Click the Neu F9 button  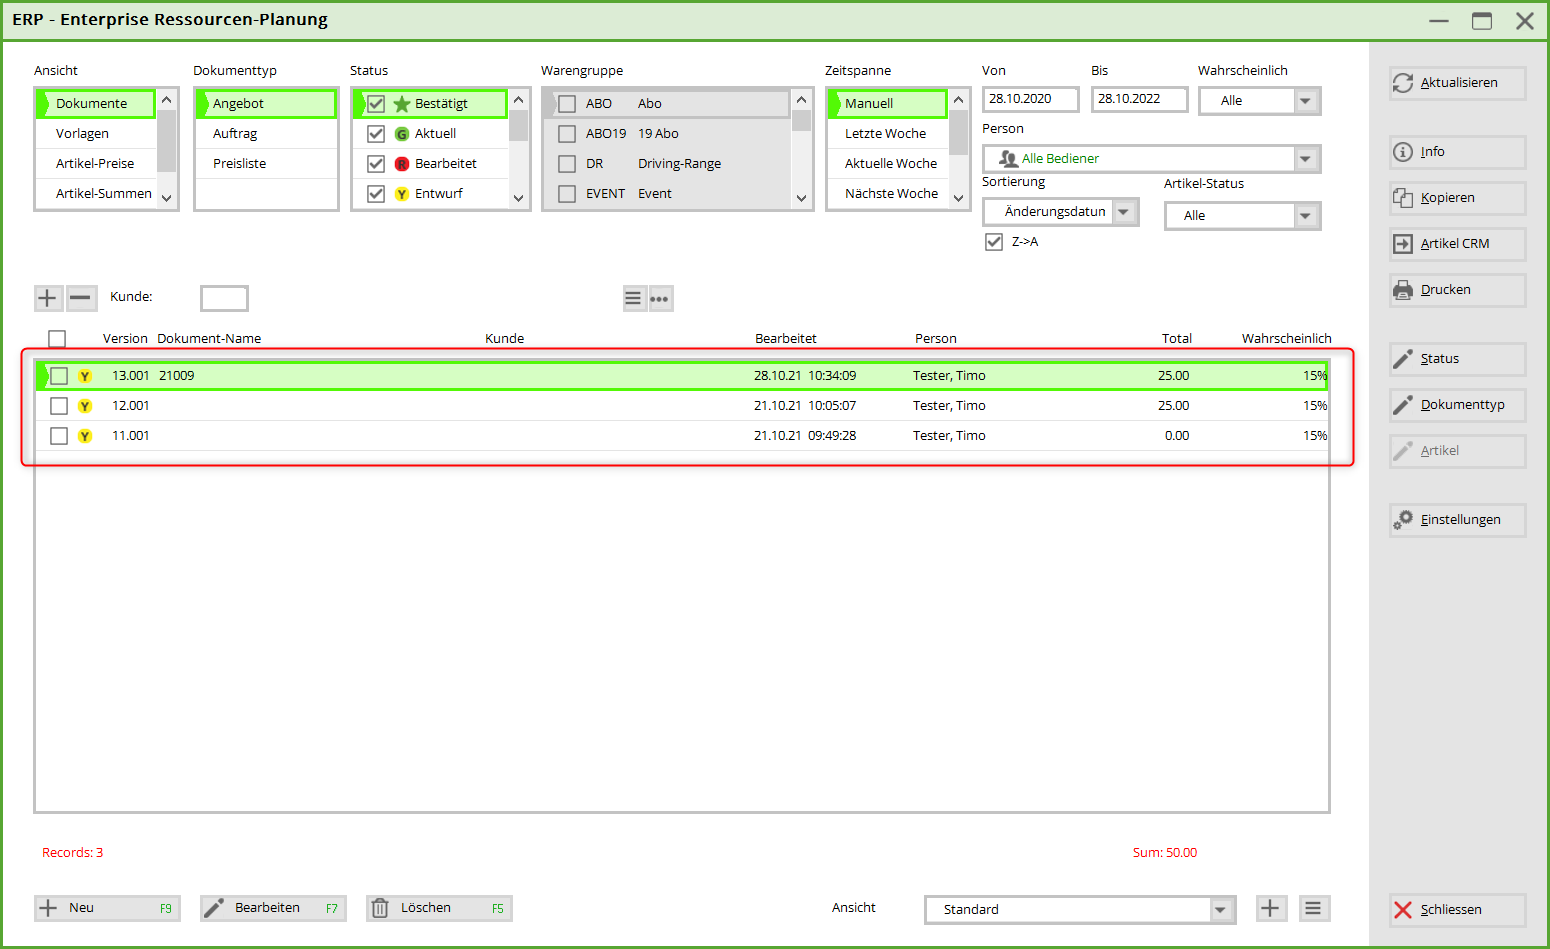point(106,908)
